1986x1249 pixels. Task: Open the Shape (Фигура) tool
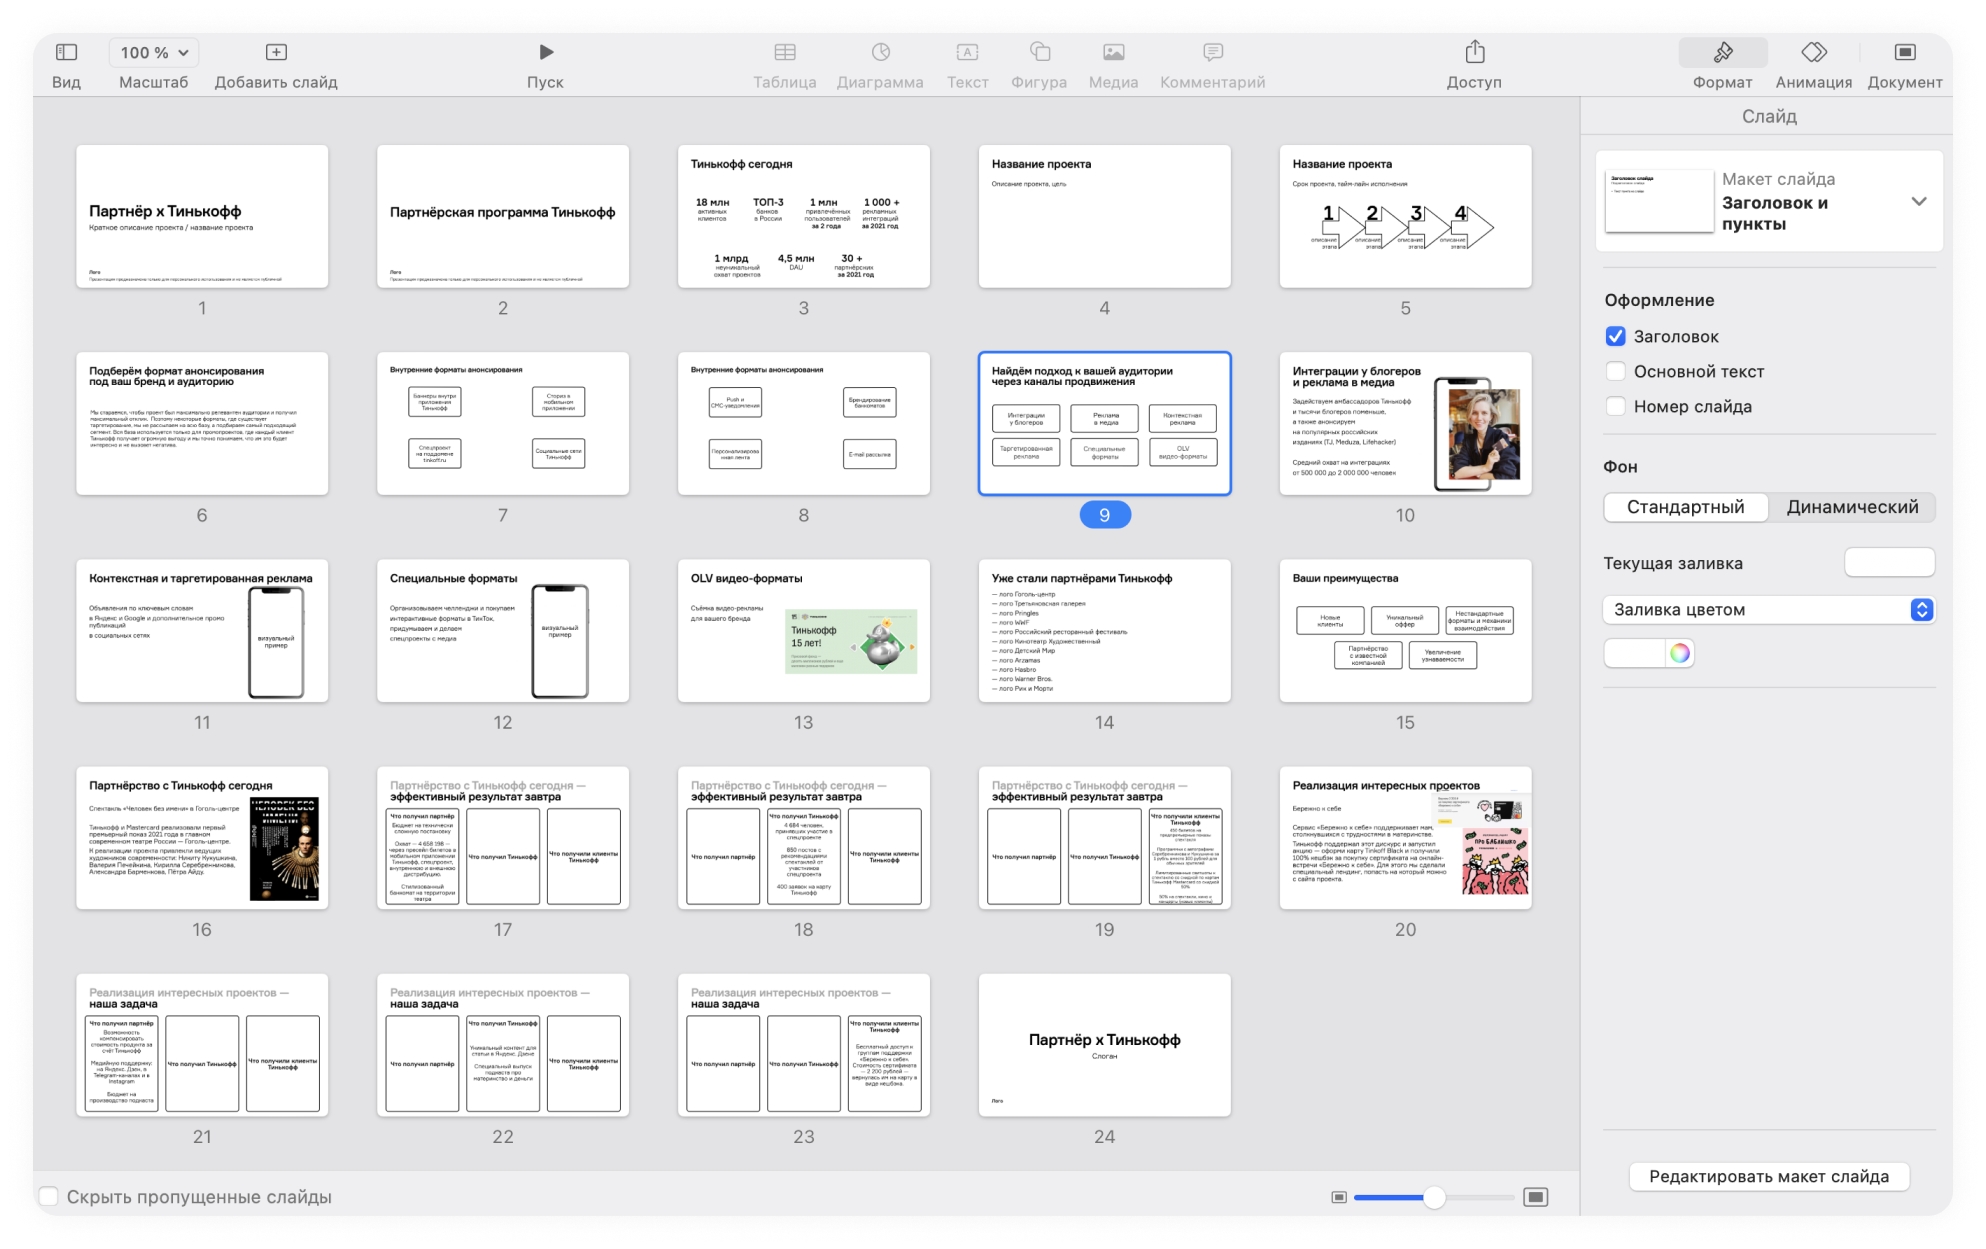(x=1039, y=52)
